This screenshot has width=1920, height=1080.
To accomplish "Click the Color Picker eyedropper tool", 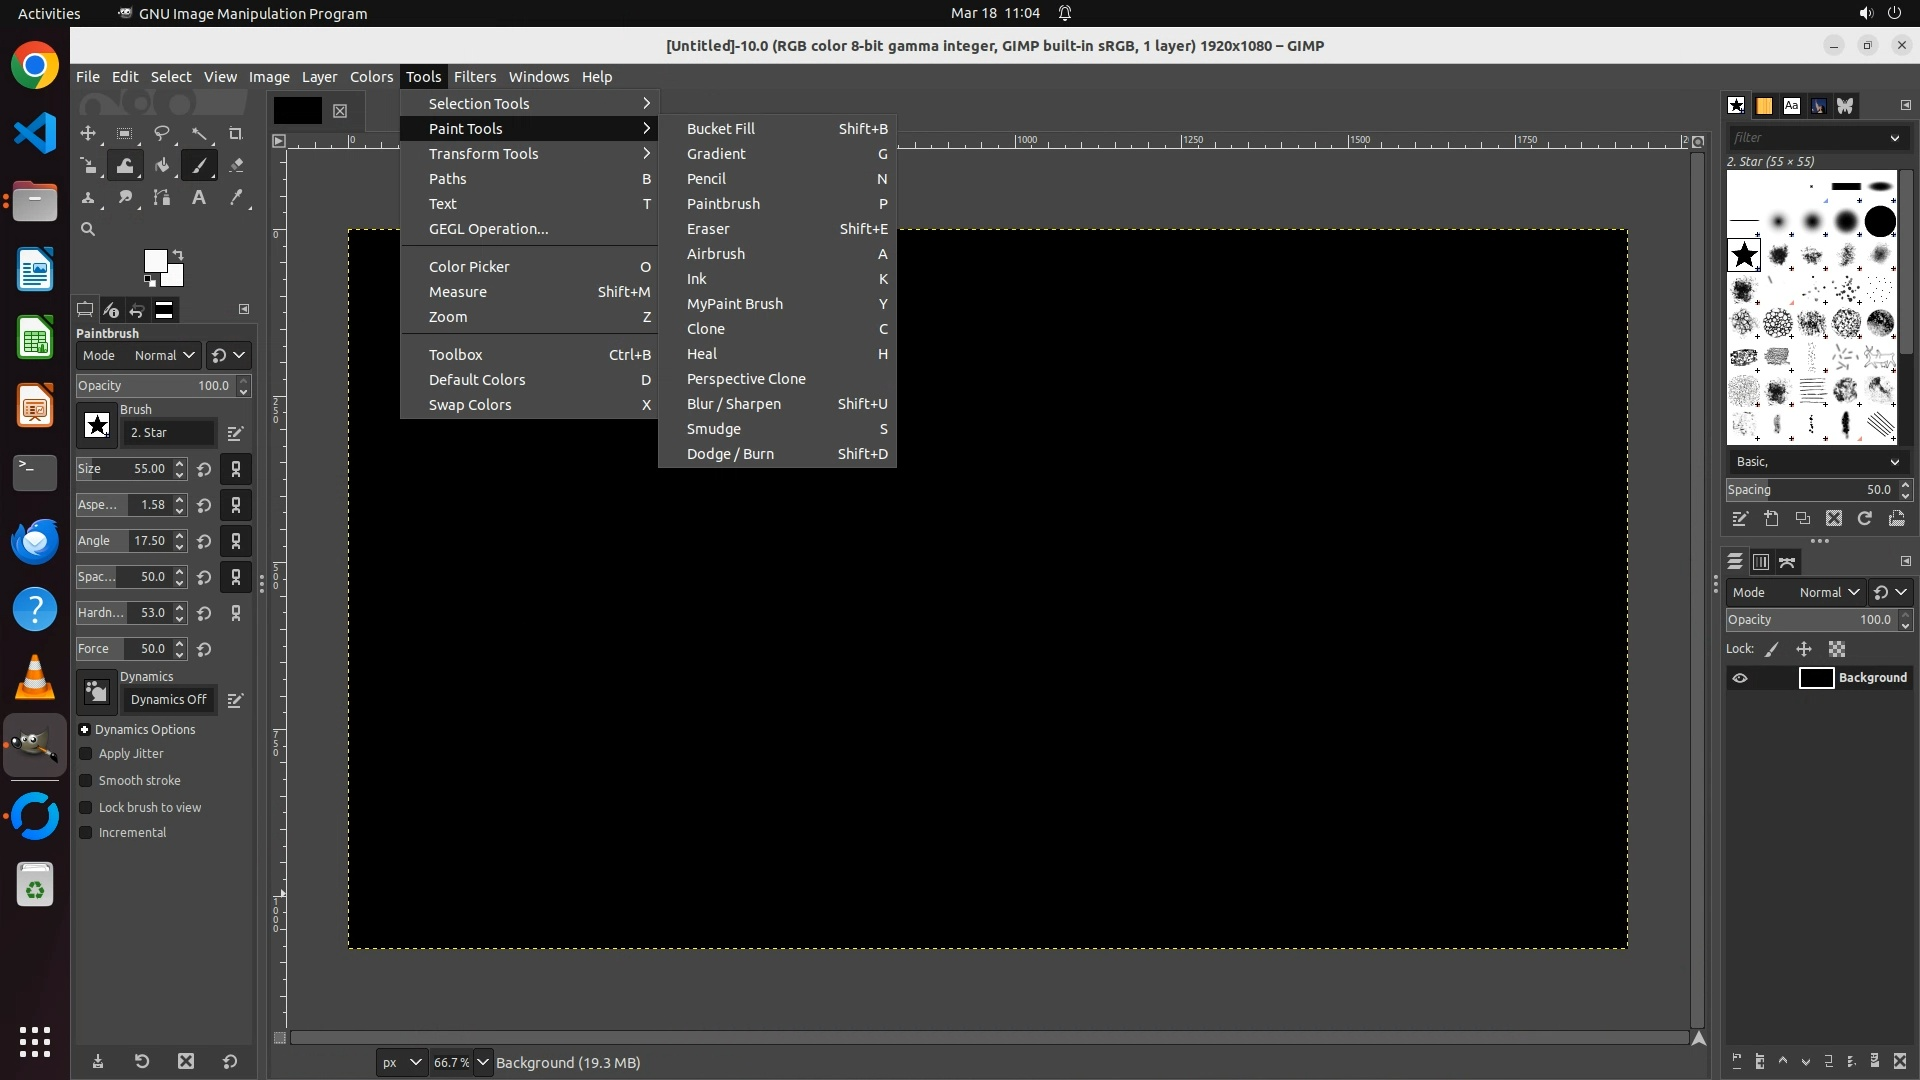I will pos(236,198).
